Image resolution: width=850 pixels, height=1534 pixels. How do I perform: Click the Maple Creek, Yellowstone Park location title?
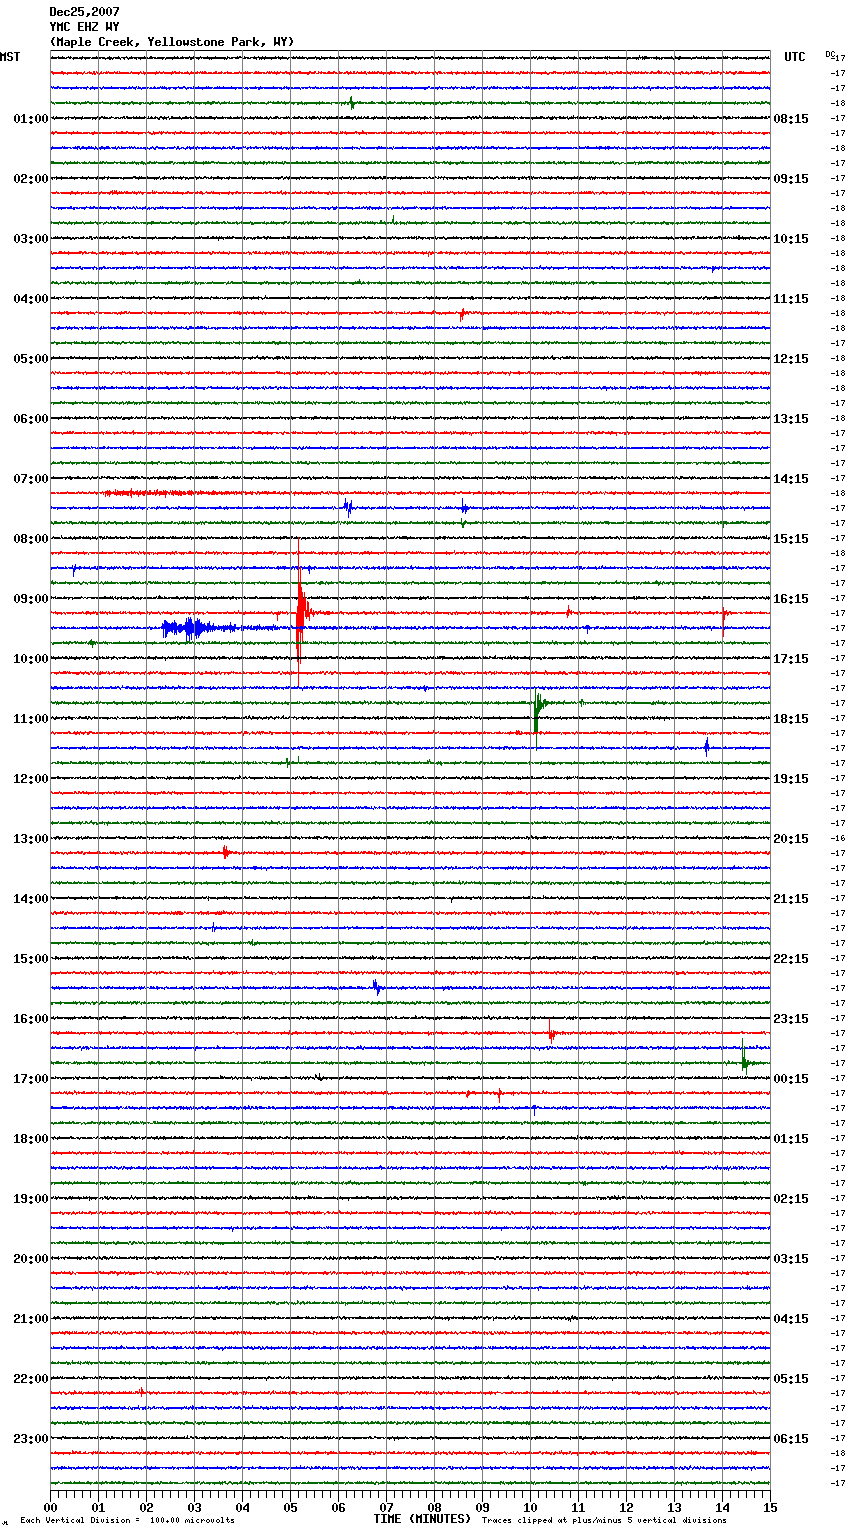click(x=172, y=42)
